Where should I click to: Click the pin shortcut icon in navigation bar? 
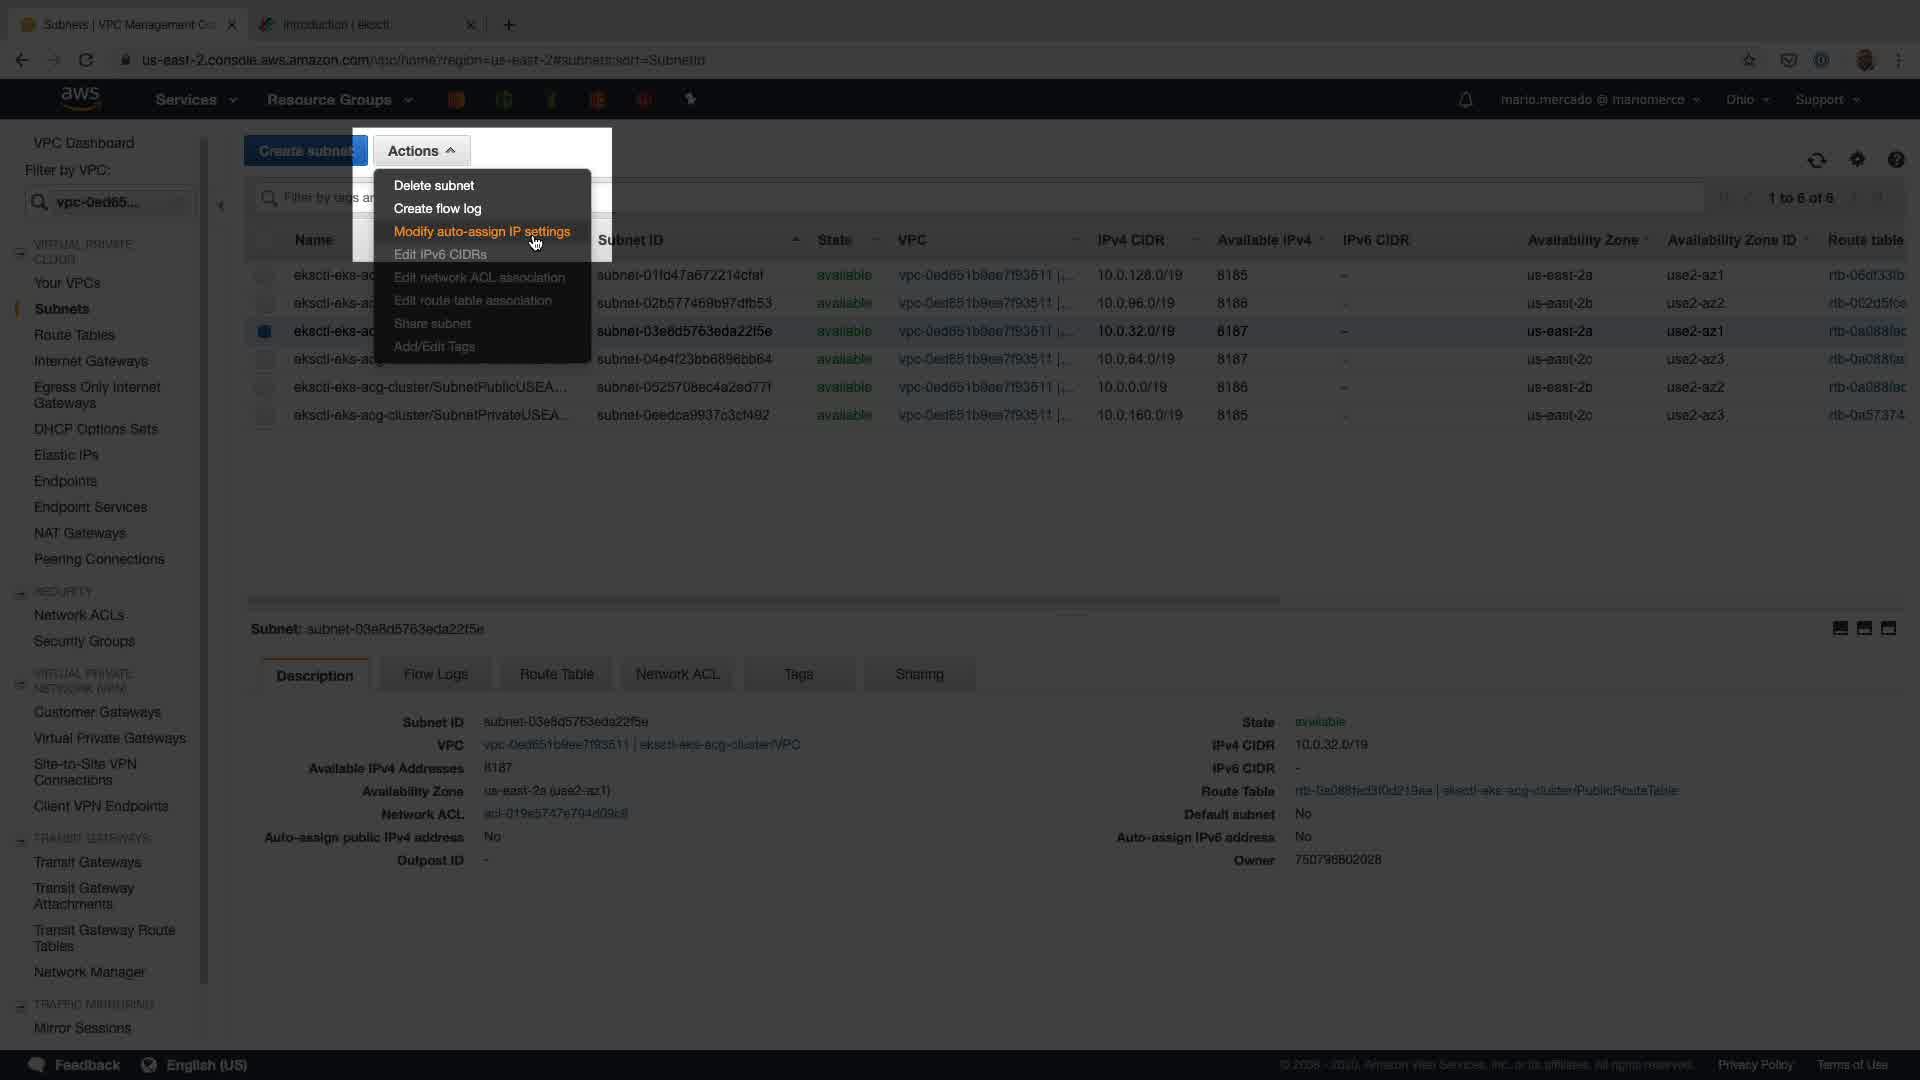(689, 99)
